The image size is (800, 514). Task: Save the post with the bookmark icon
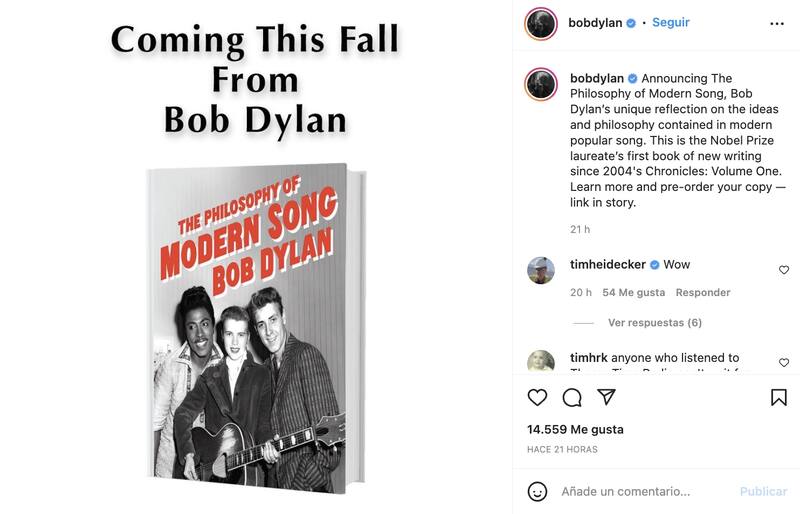pos(779,397)
